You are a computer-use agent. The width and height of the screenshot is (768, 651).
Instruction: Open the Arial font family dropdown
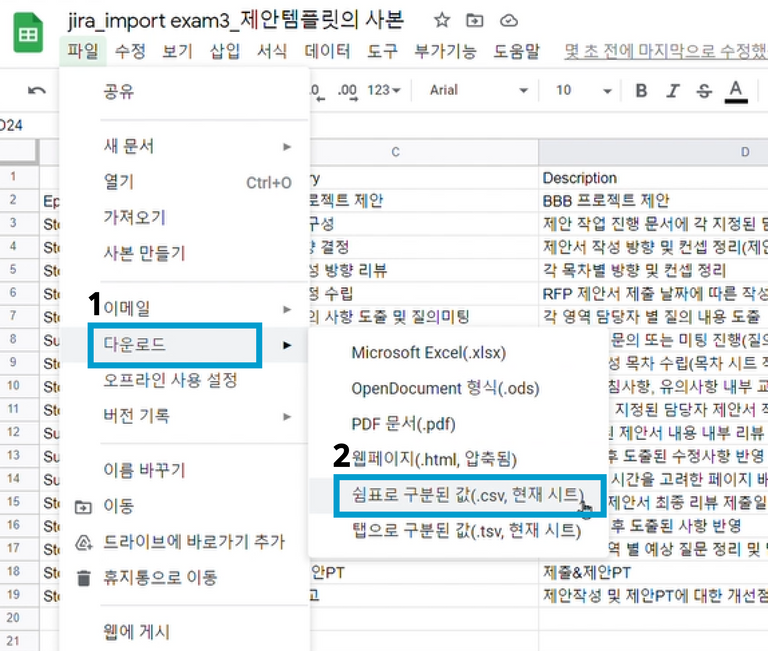(478, 91)
